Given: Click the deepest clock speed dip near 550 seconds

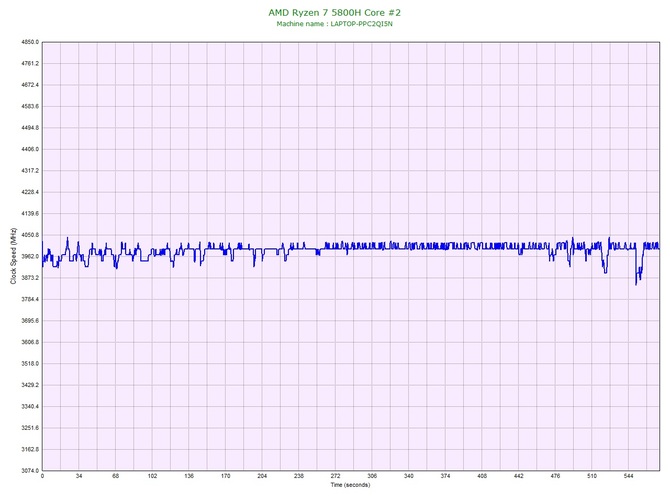Looking at the screenshot, I should (636, 283).
